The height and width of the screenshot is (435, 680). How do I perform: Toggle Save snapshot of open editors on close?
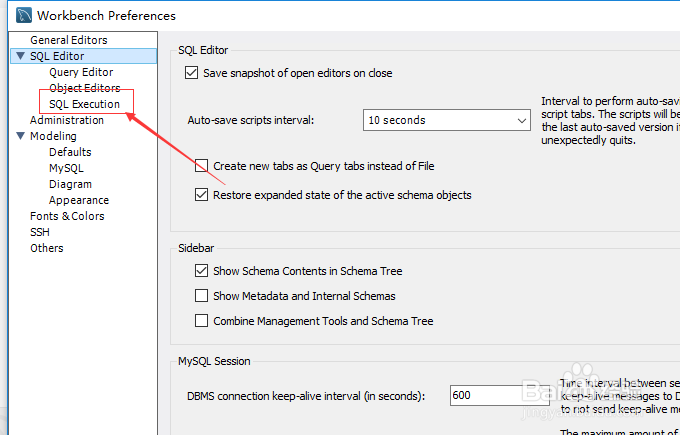191,72
